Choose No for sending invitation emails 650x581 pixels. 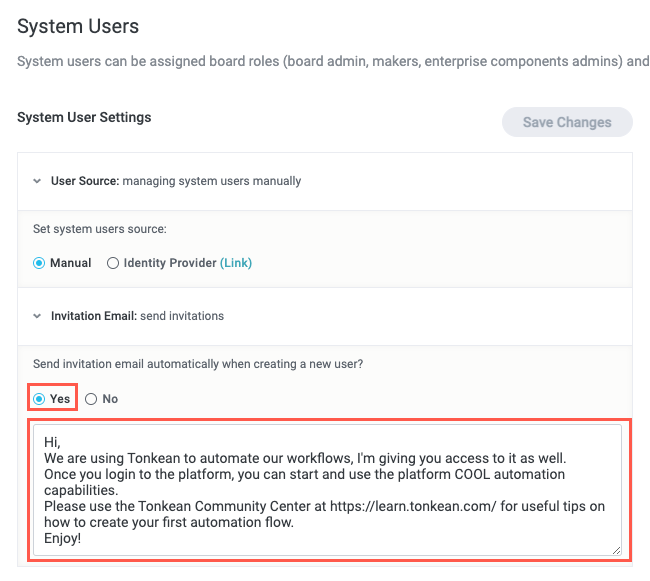(x=91, y=398)
